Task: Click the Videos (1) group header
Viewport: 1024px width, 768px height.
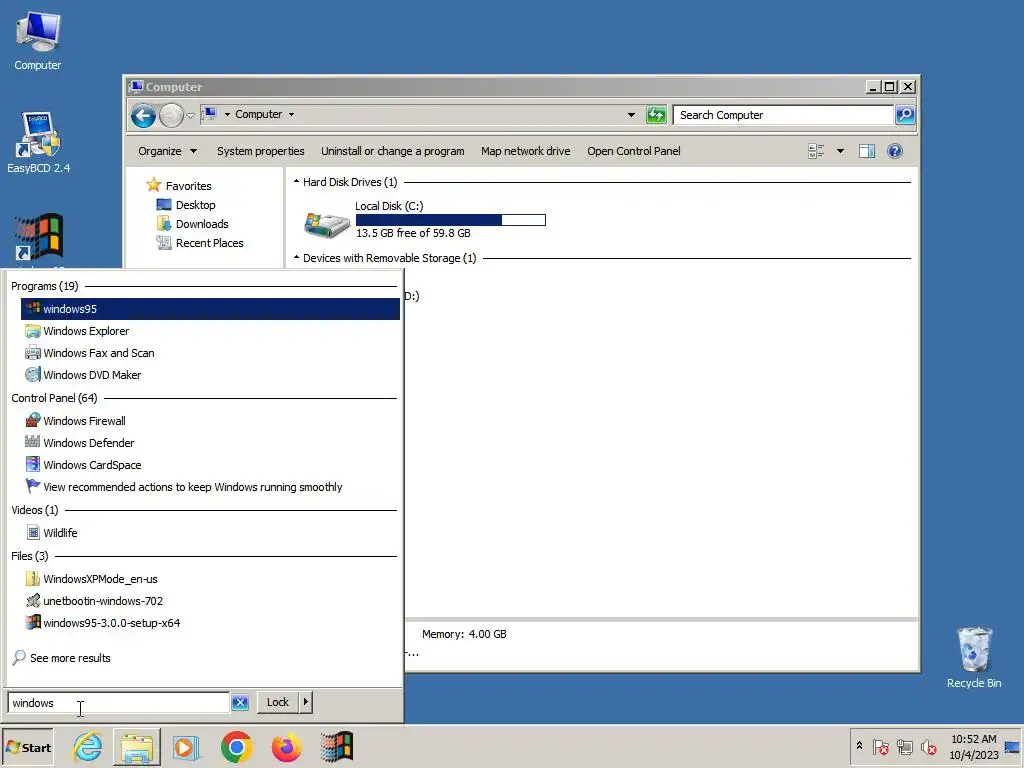Action: pyautogui.click(x=35, y=510)
